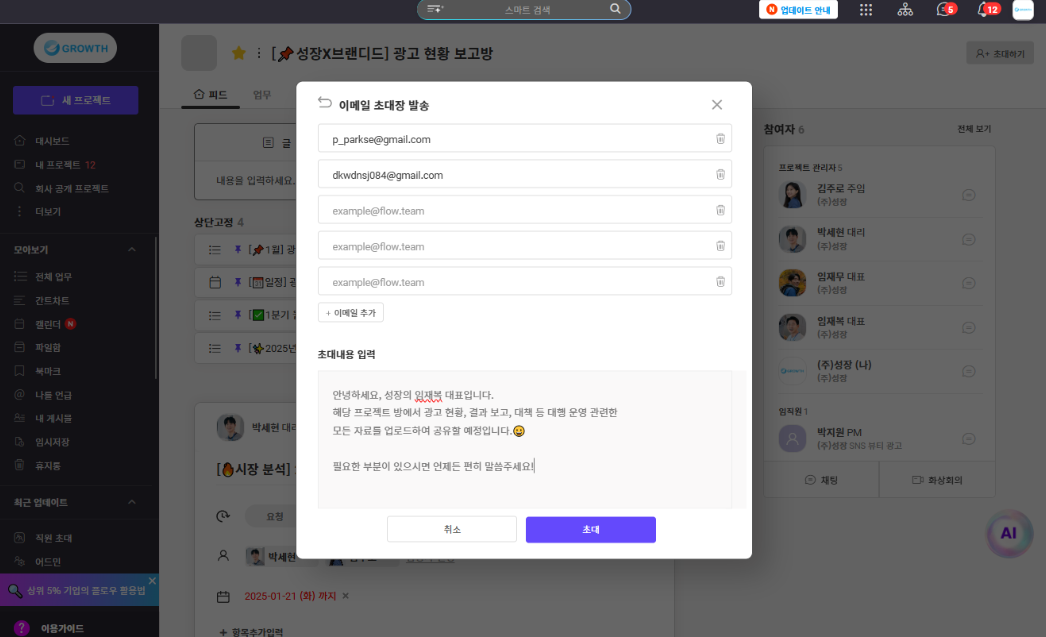Collapse the 모아보기 section
This screenshot has height=637, width=1046.
pos(131,249)
